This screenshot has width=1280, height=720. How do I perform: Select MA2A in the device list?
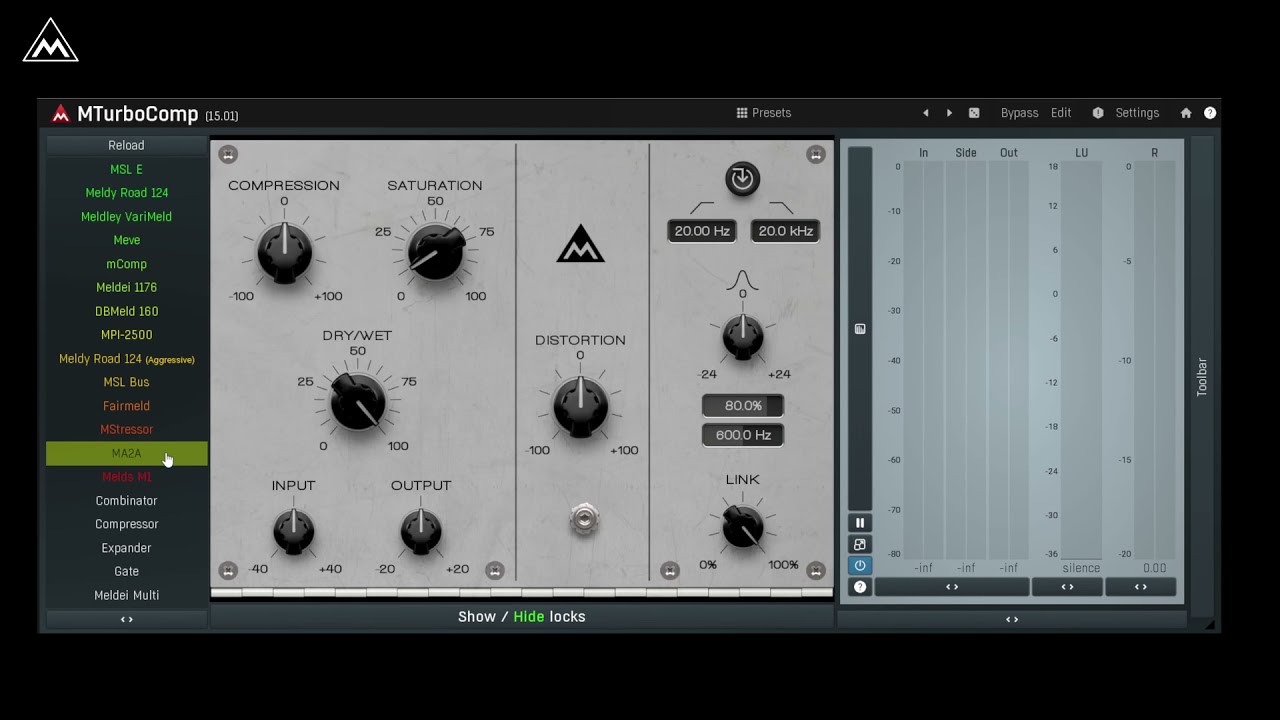pyautogui.click(x=126, y=453)
